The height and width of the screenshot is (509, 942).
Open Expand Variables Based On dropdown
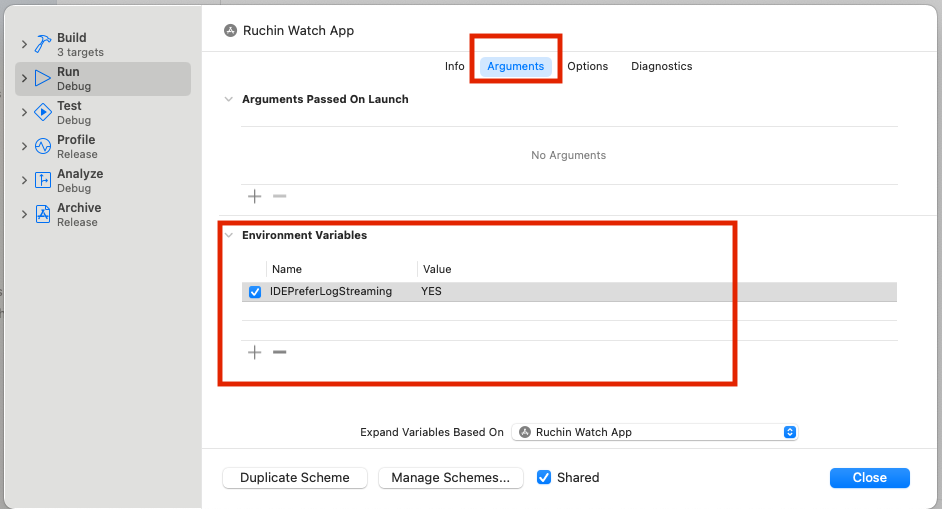(x=656, y=432)
